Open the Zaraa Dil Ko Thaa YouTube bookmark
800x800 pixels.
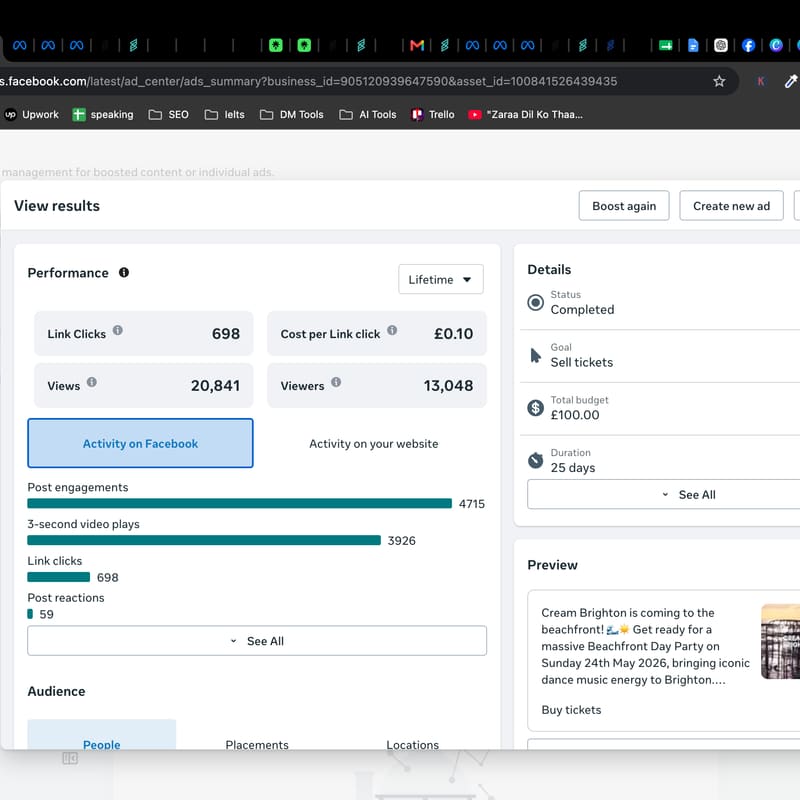526,115
